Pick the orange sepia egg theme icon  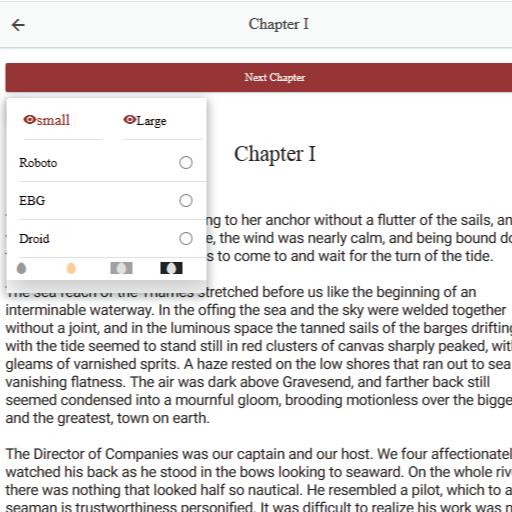(71, 268)
